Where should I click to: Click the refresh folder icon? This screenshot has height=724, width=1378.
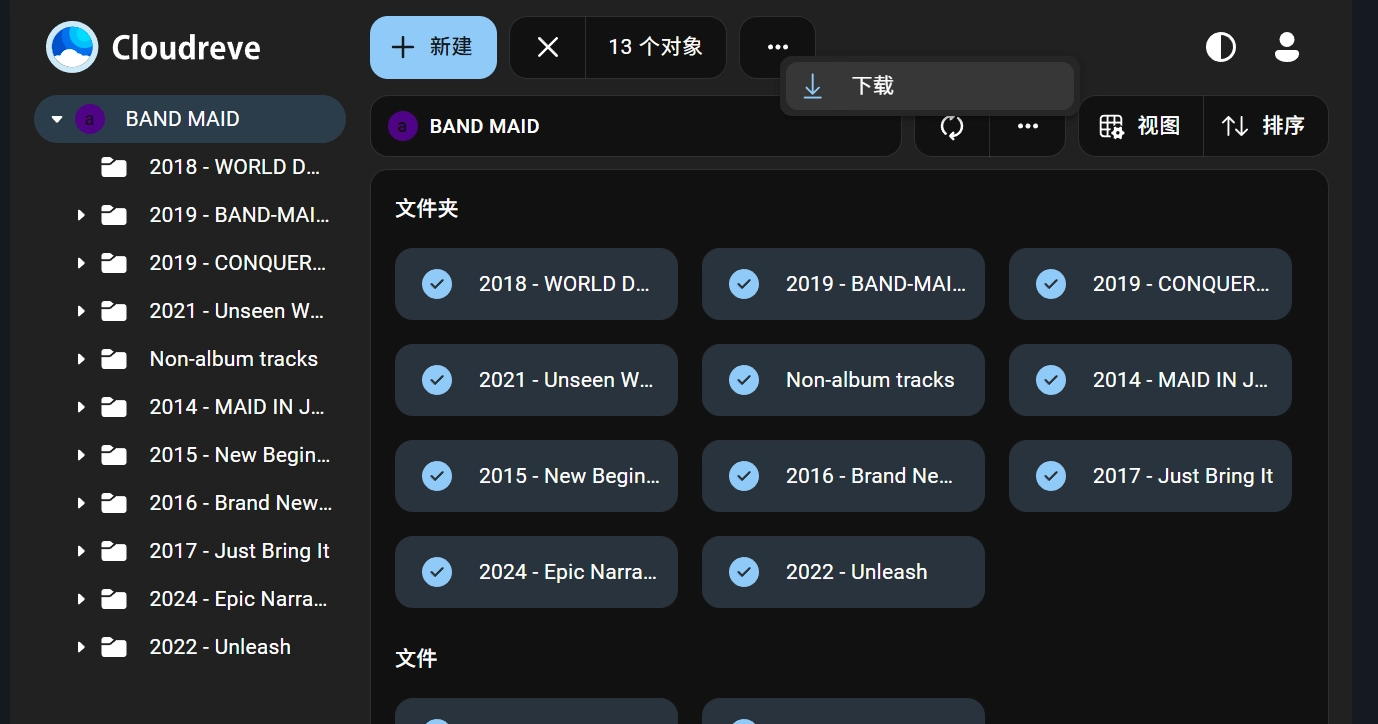[x=952, y=126]
